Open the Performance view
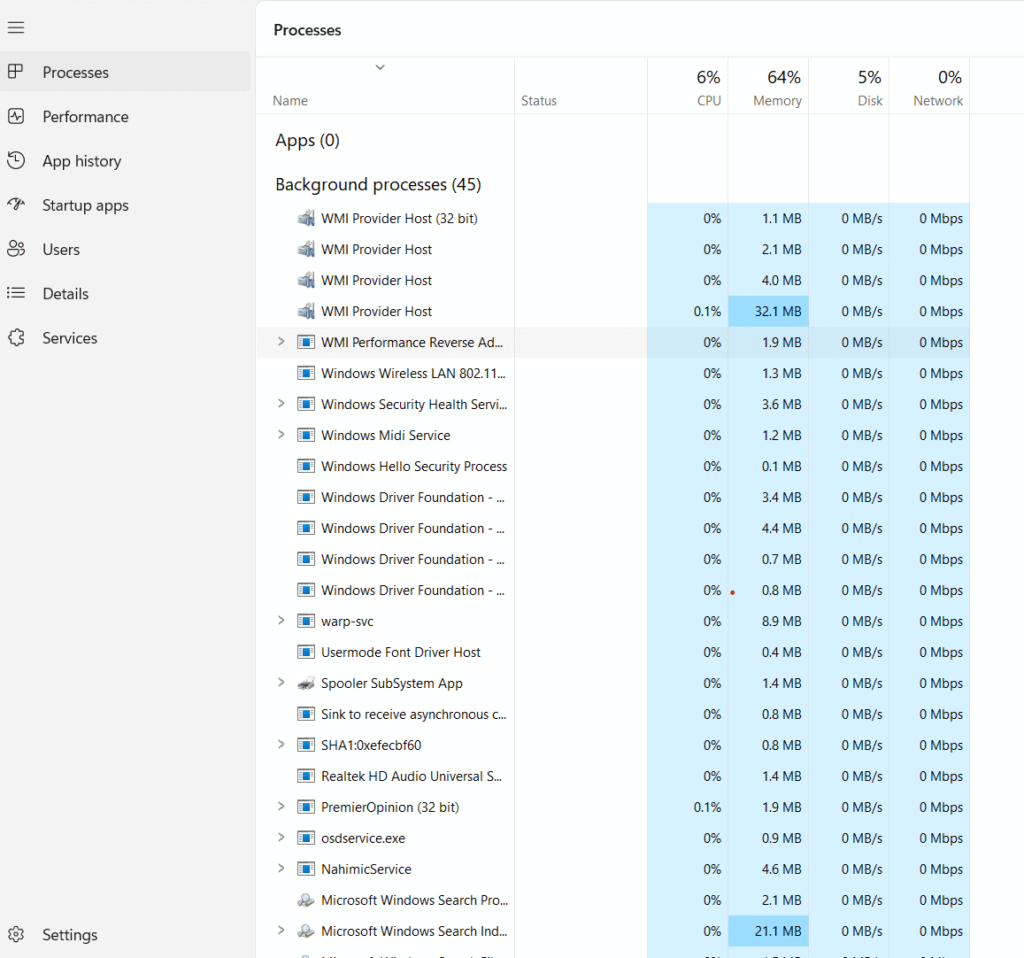The image size is (1024, 958). pos(86,116)
